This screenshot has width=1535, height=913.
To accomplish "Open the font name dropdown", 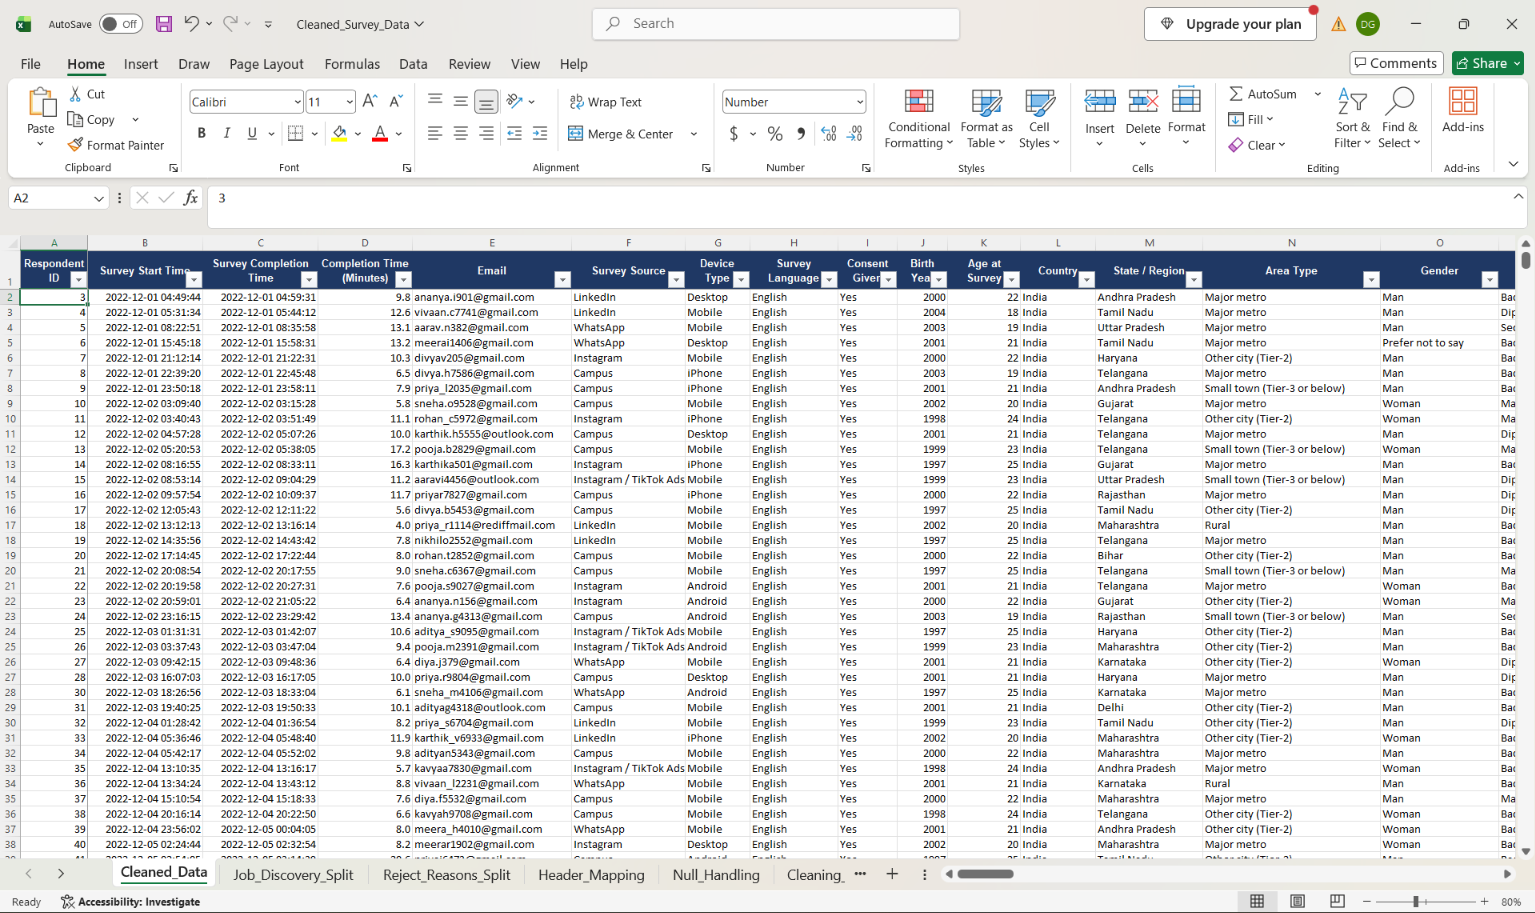I will [297, 102].
